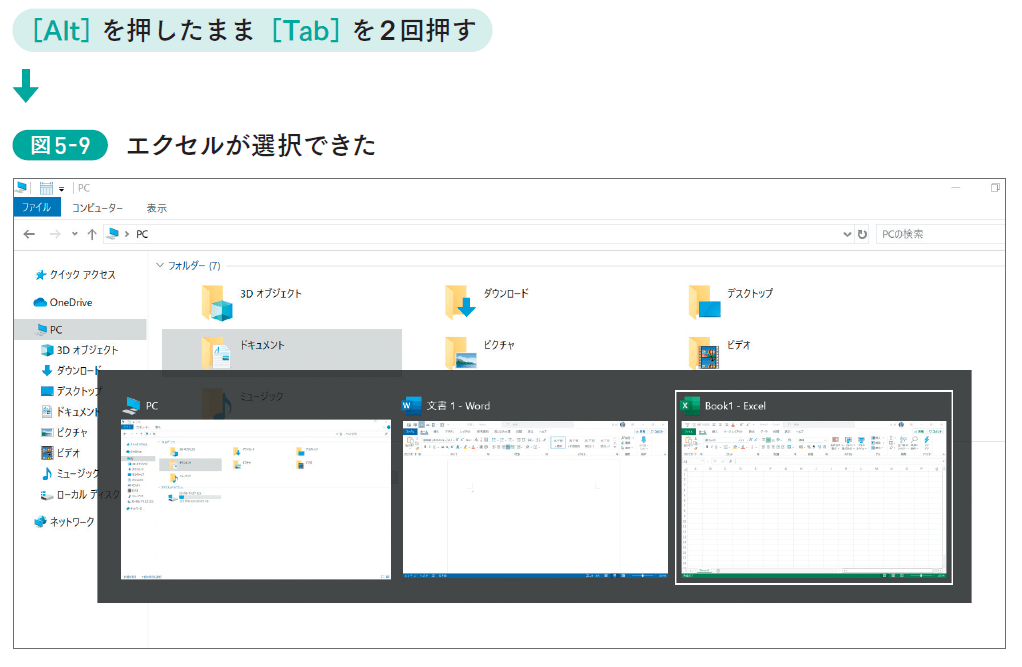Open the 表示 ribbon tab

156,208
